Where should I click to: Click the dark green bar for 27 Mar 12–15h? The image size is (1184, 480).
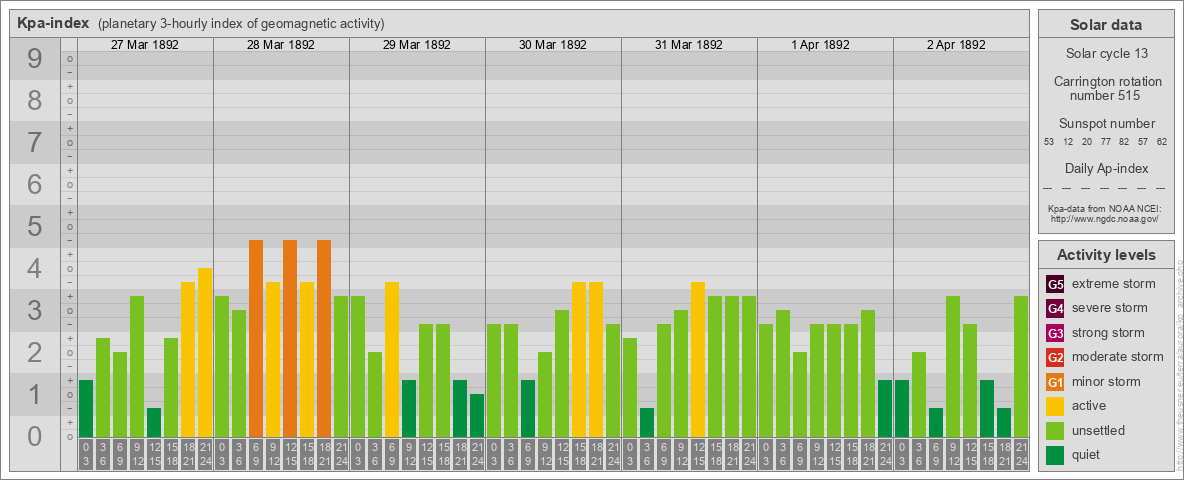point(154,423)
